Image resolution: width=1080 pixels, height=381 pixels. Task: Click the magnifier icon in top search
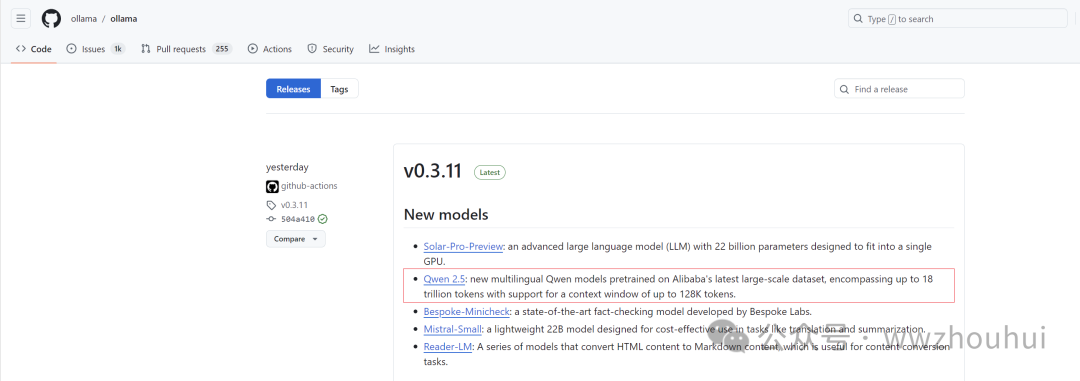[858, 19]
